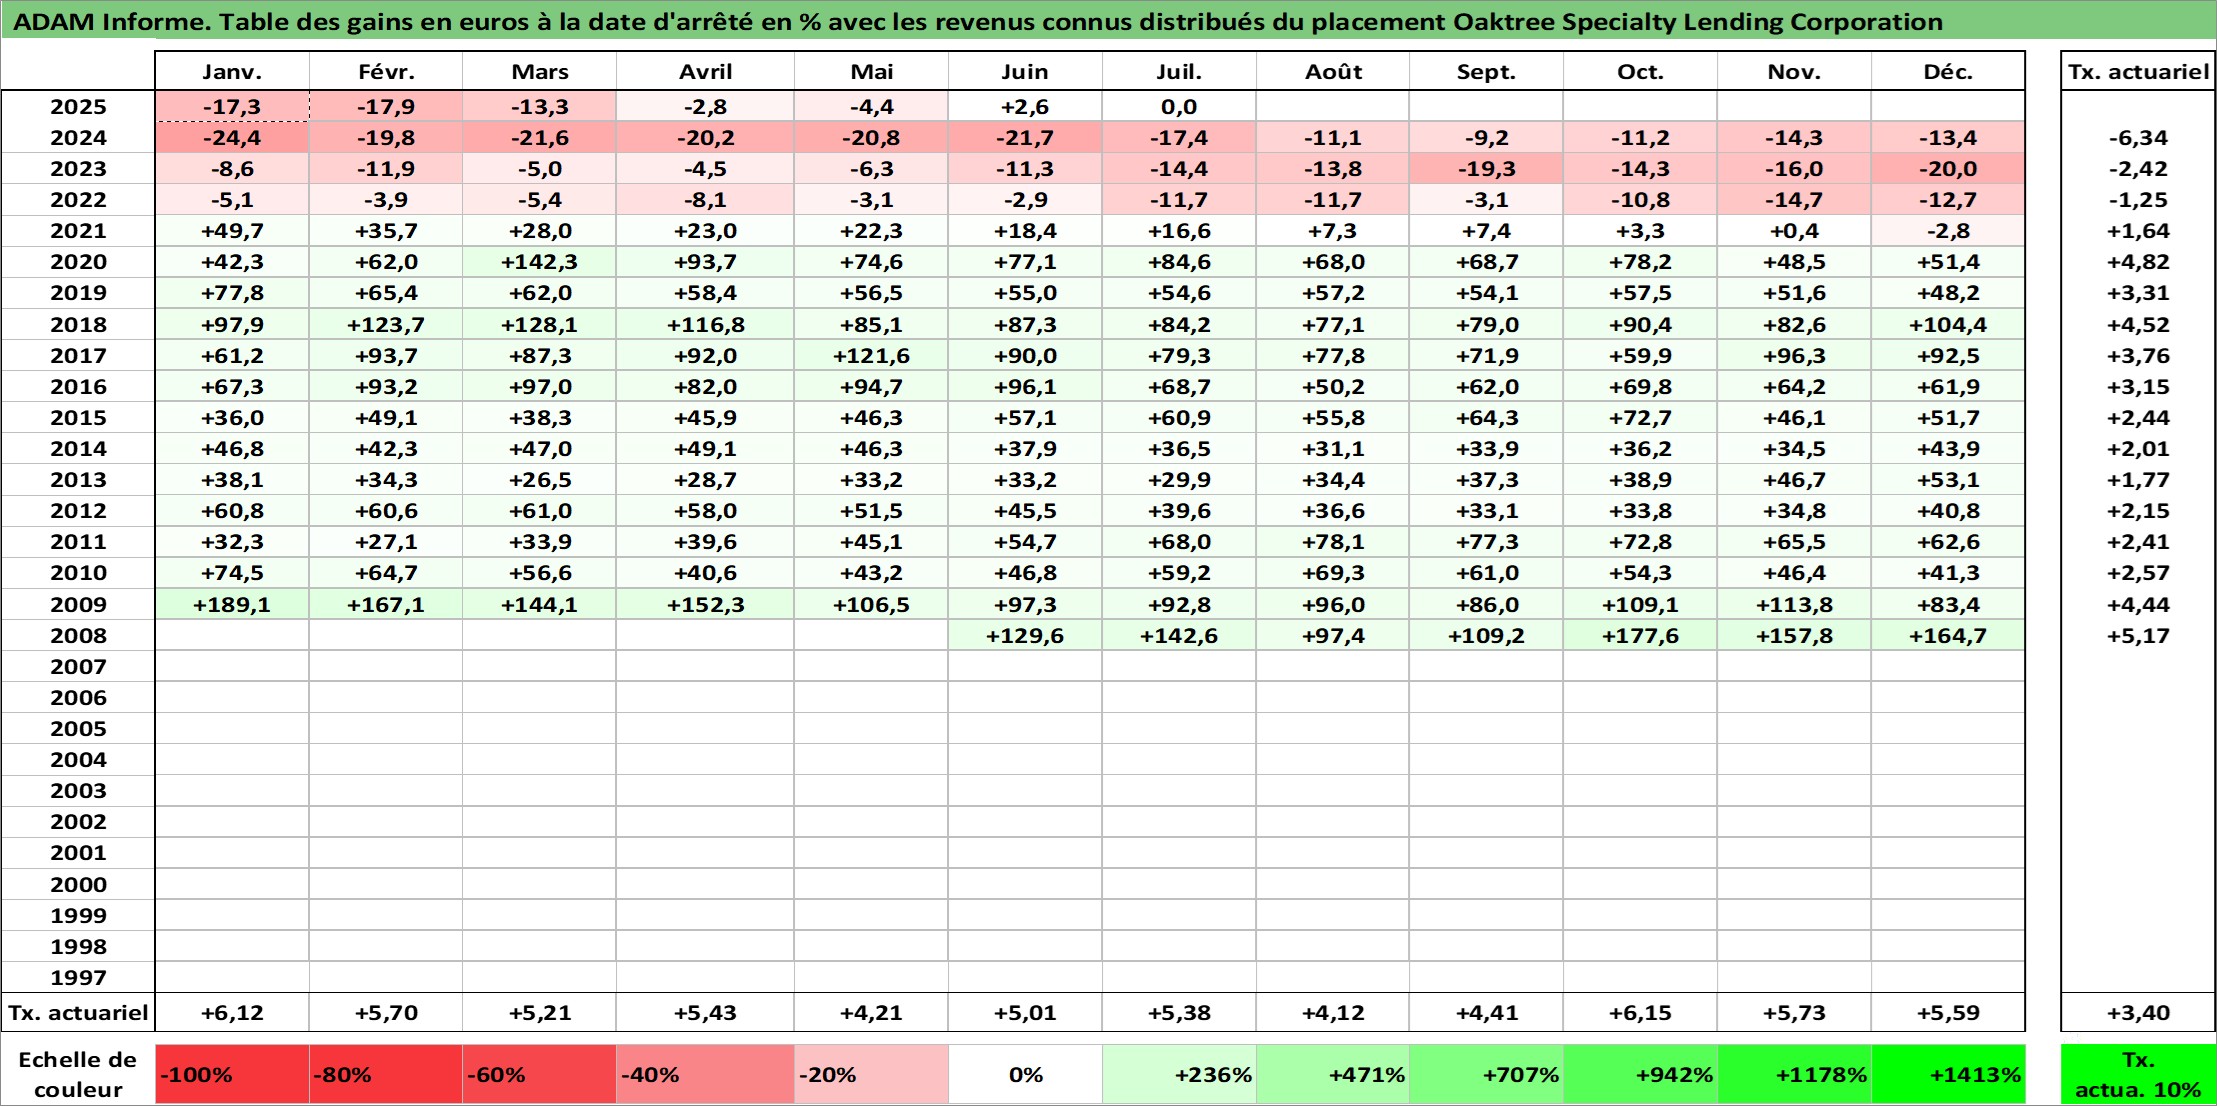Select the +3,40 overall actuarial rate
This screenshot has height=1106, width=2217.
[2138, 1012]
